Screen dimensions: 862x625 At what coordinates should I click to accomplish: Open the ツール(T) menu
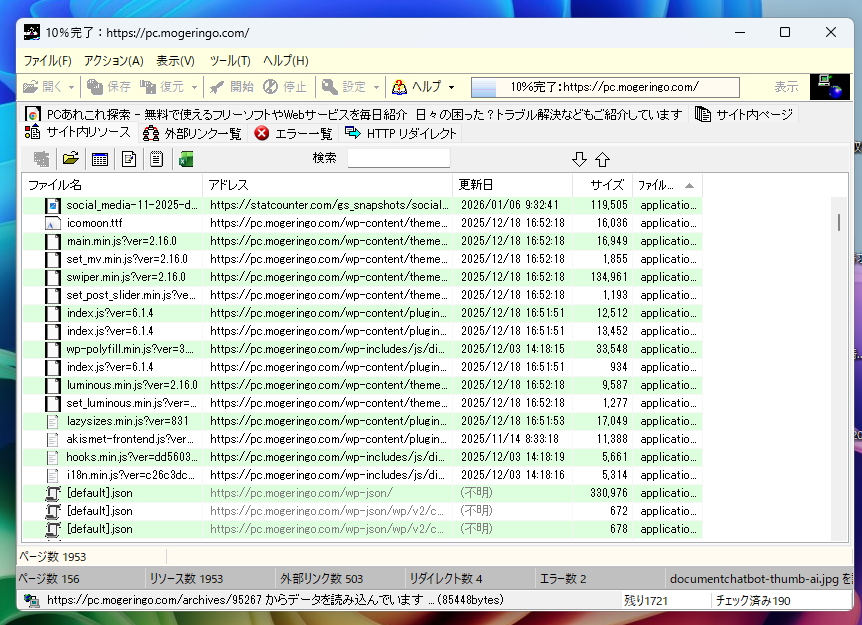[x=230, y=61]
